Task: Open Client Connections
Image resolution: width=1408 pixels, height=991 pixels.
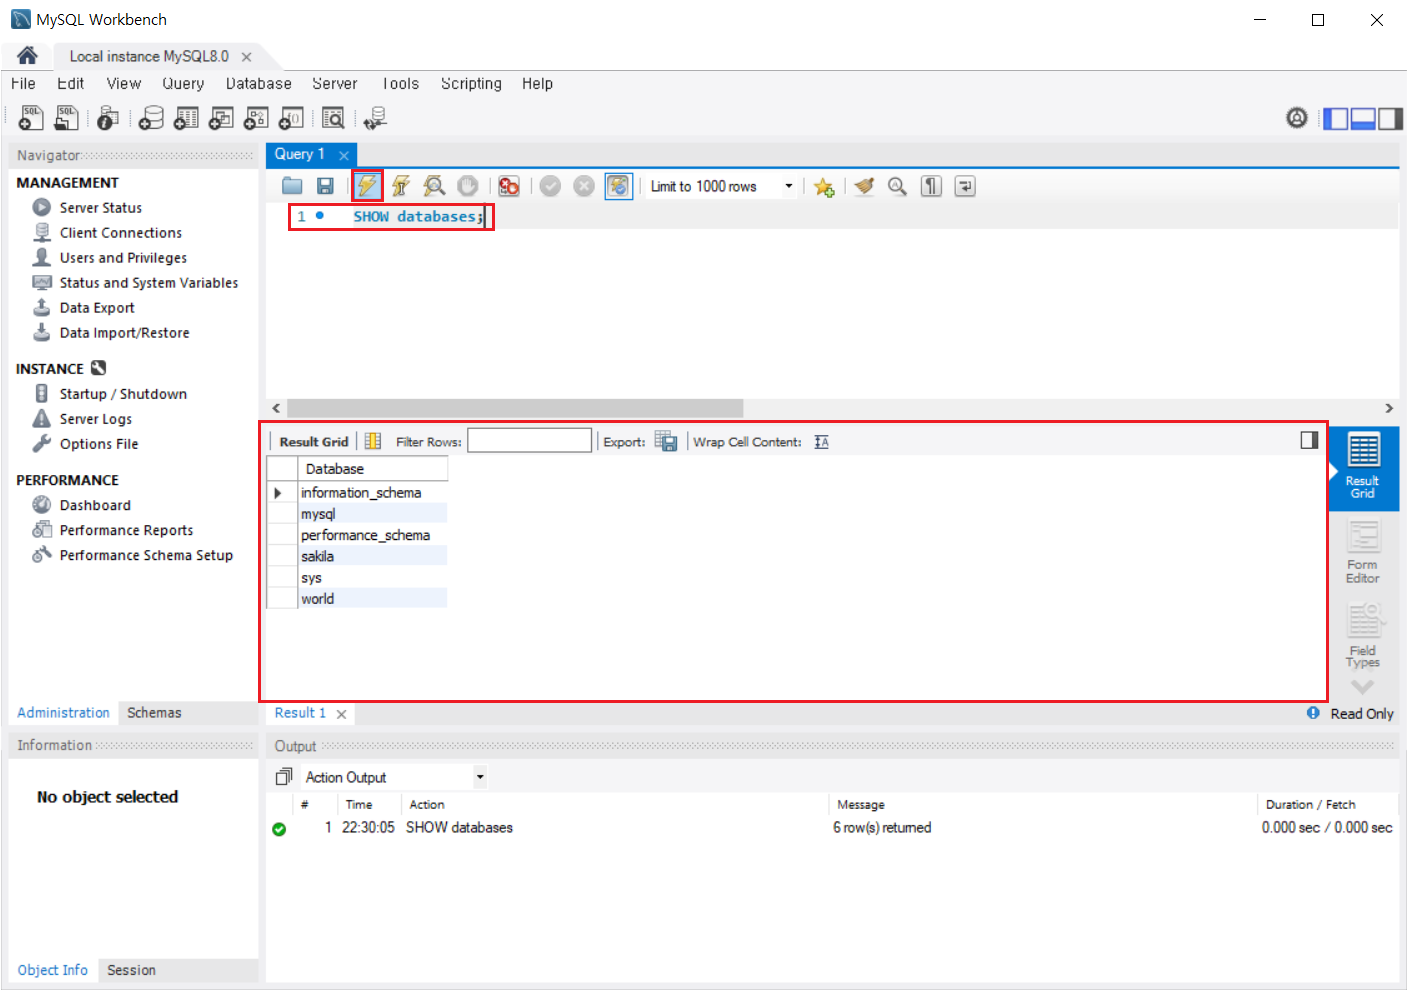Action: (x=120, y=233)
